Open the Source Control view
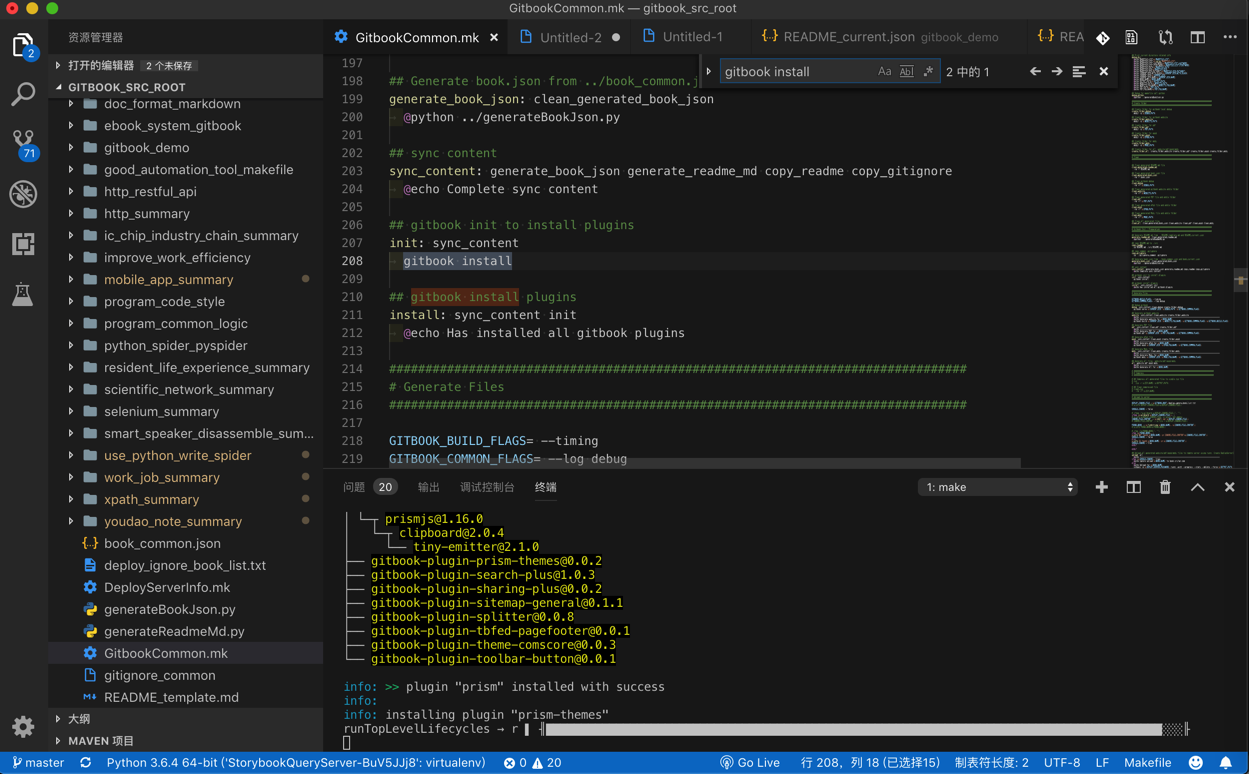The width and height of the screenshot is (1249, 774). (23, 142)
